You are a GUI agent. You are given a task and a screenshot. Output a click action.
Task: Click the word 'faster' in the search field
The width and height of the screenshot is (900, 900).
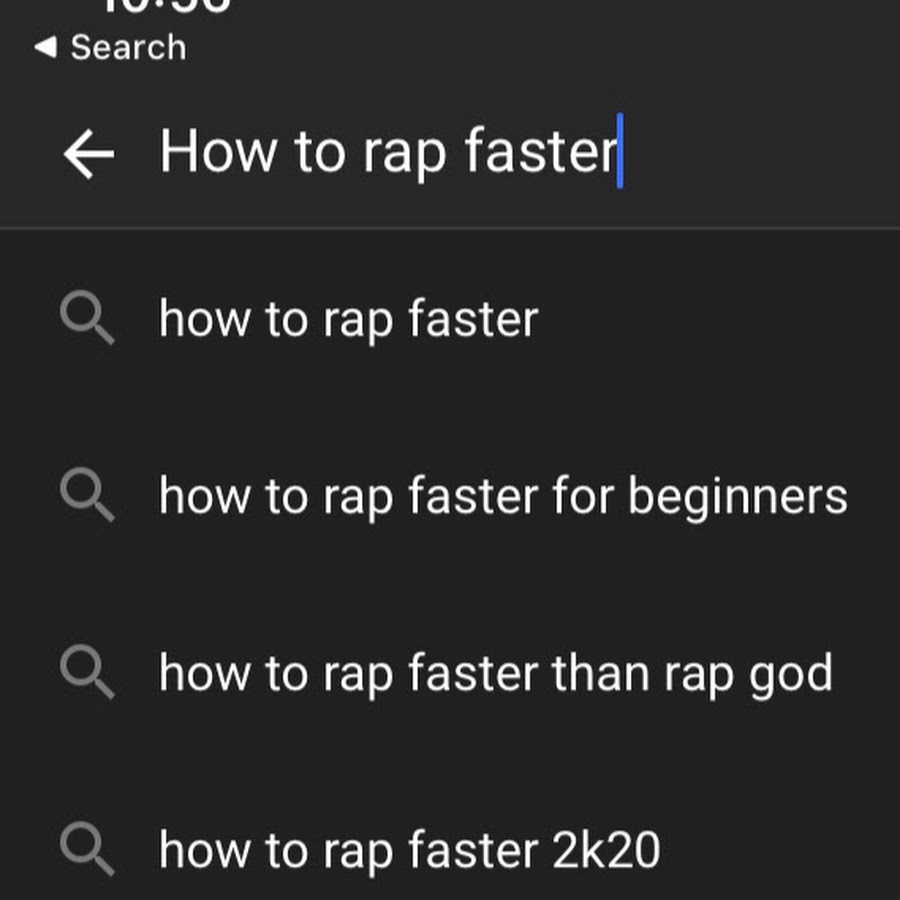(540, 152)
